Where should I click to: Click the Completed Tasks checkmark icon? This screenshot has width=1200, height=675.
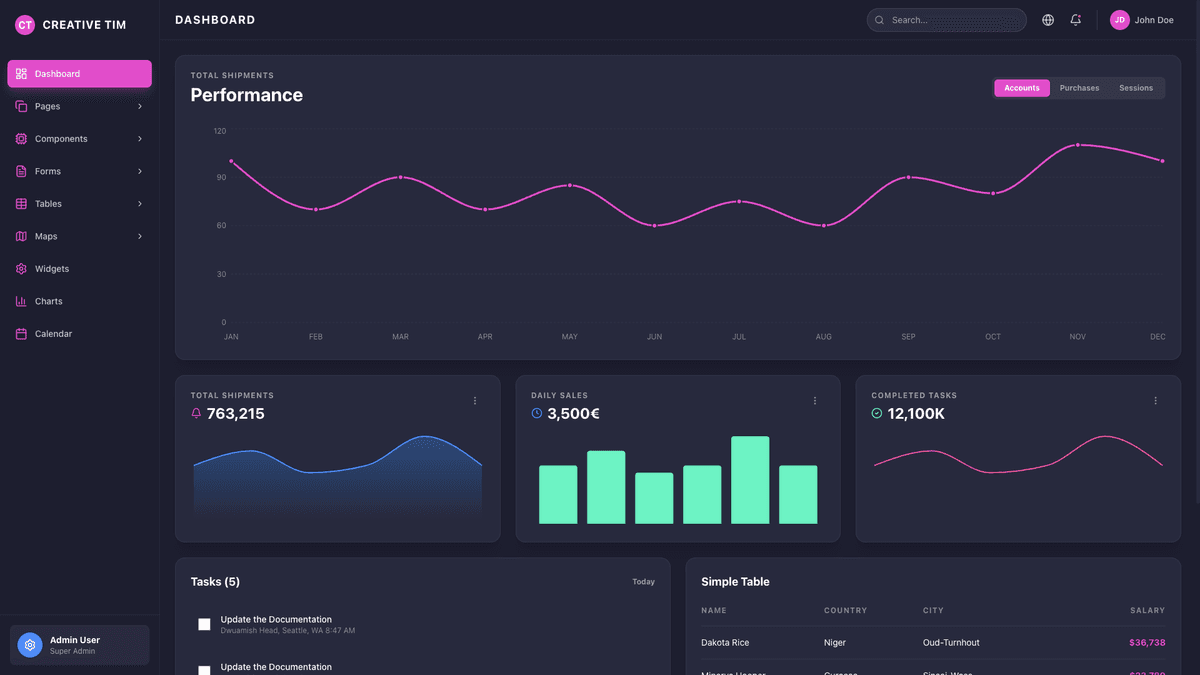point(876,413)
